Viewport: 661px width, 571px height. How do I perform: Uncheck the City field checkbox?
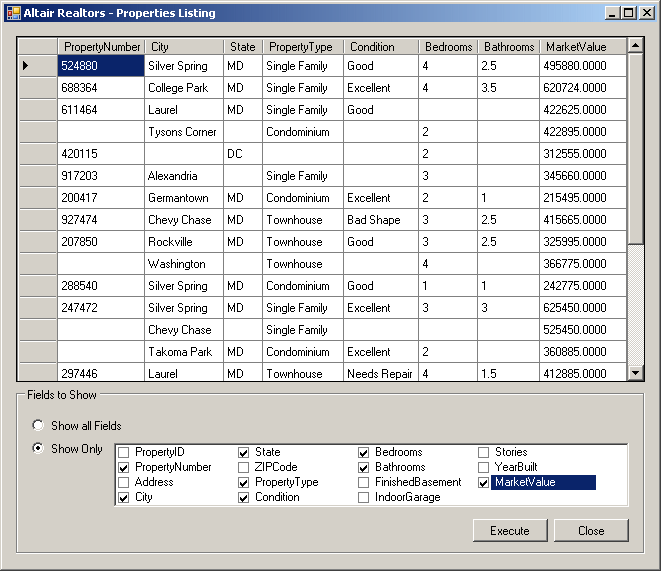pos(124,498)
